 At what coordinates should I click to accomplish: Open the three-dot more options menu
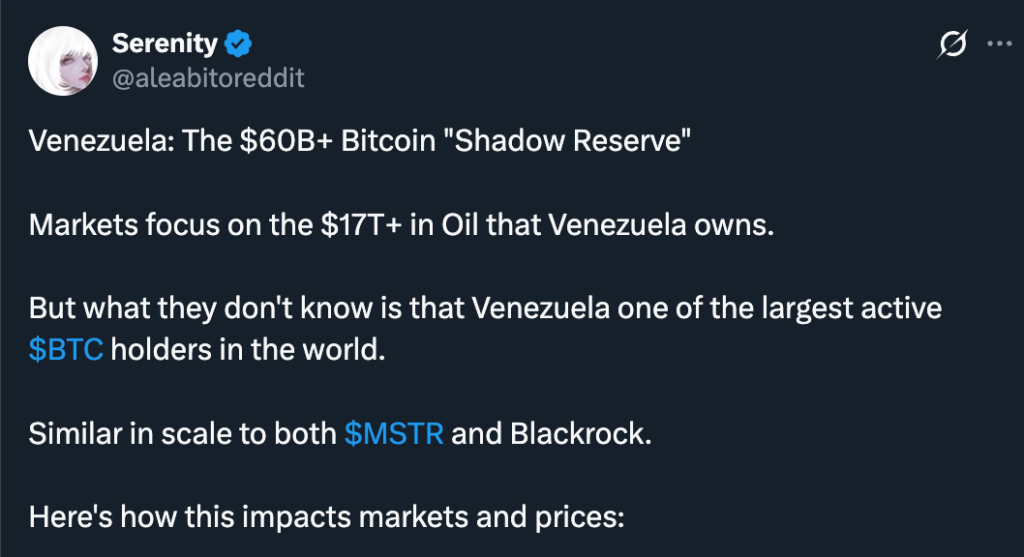click(x=999, y=44)
